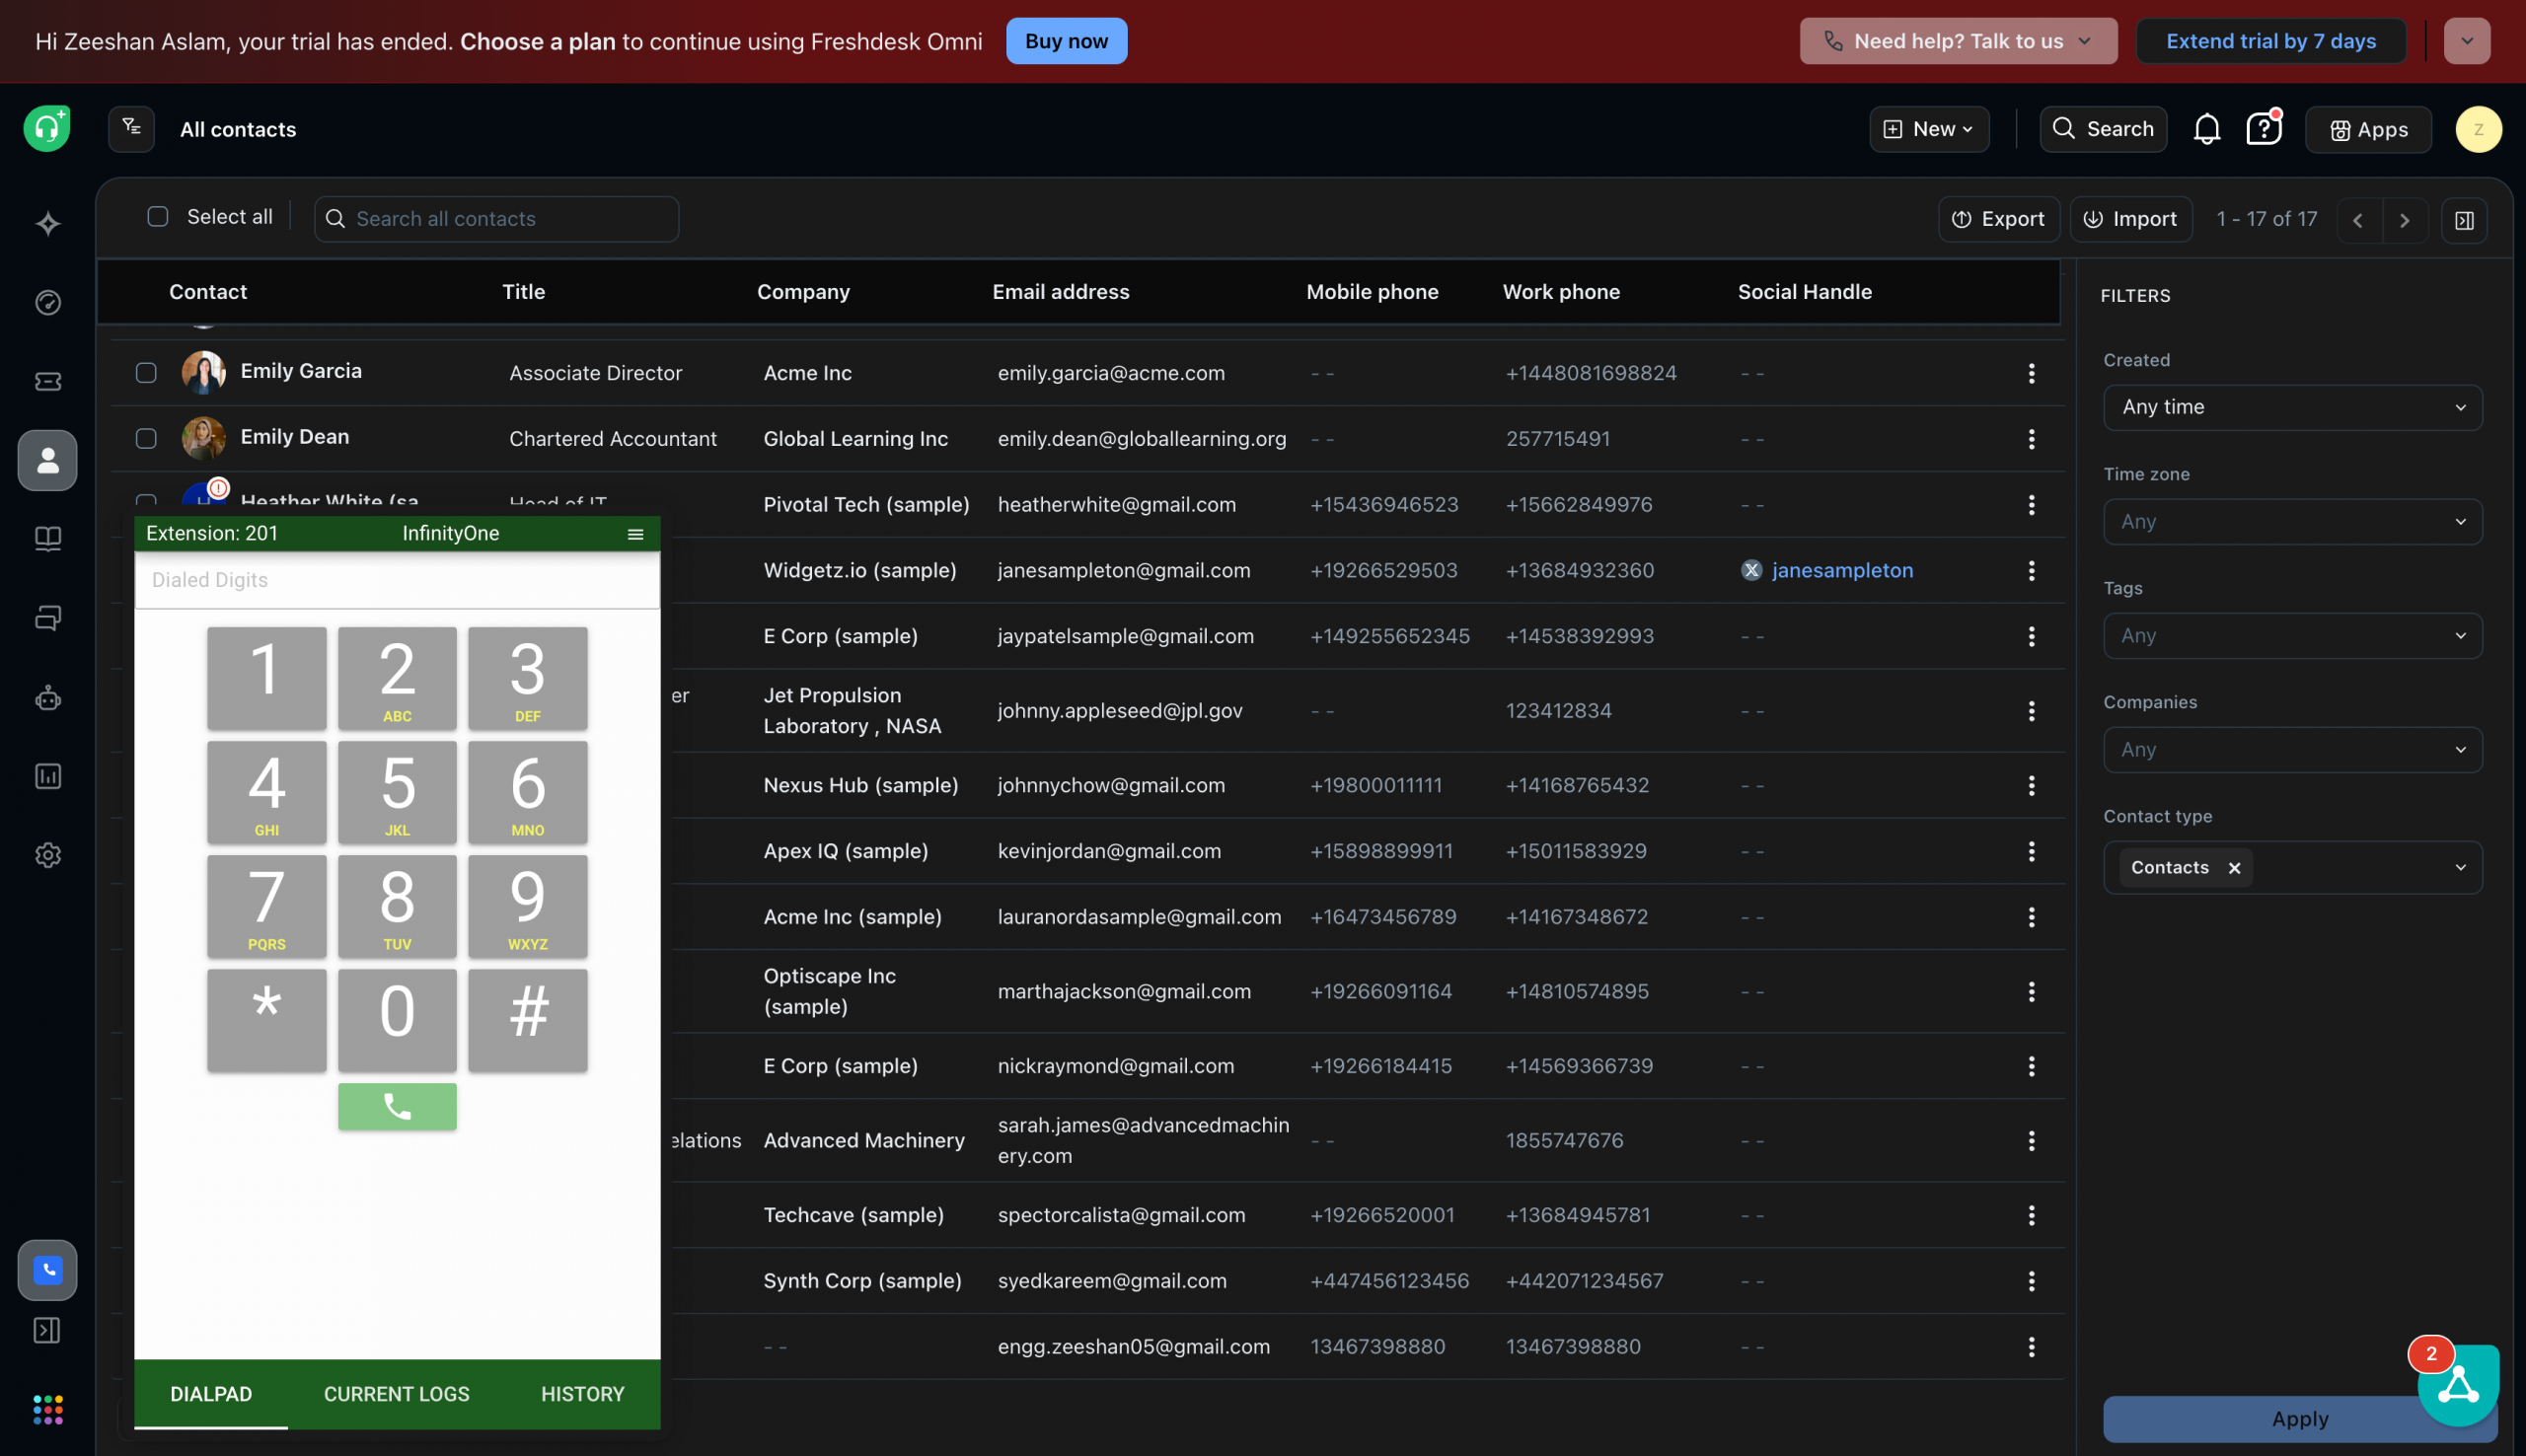Screen dimensions: 2526x1456
Task: Open row actions for engg.zeeshan05@gmail.com row
Action: pyautogui.click(x=2031, y=1346)
